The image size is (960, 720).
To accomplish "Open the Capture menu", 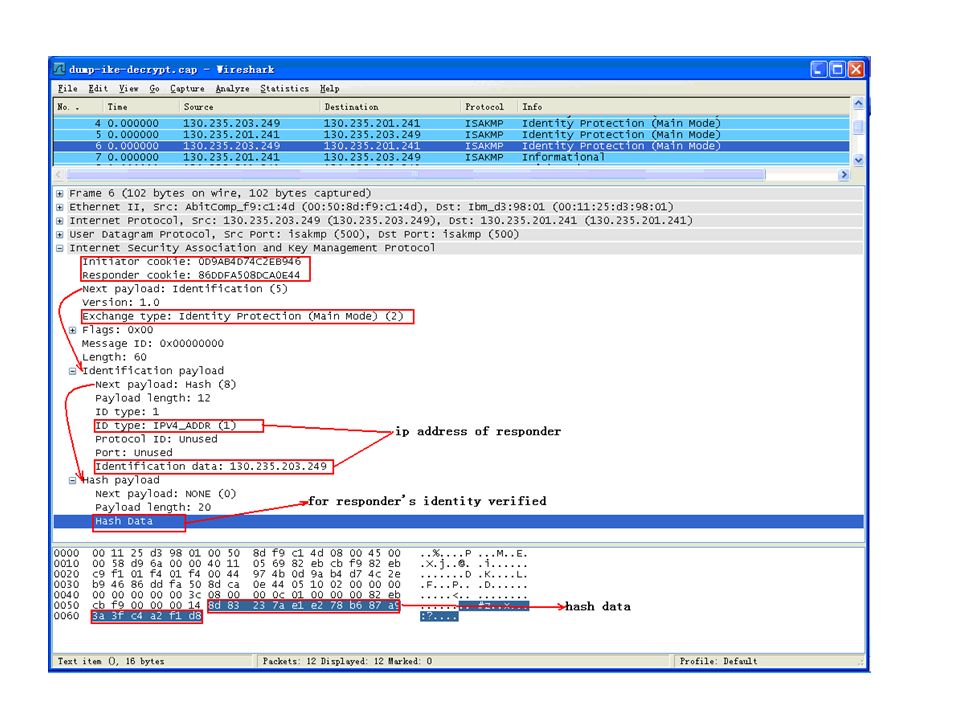I will tap(187, 89).
